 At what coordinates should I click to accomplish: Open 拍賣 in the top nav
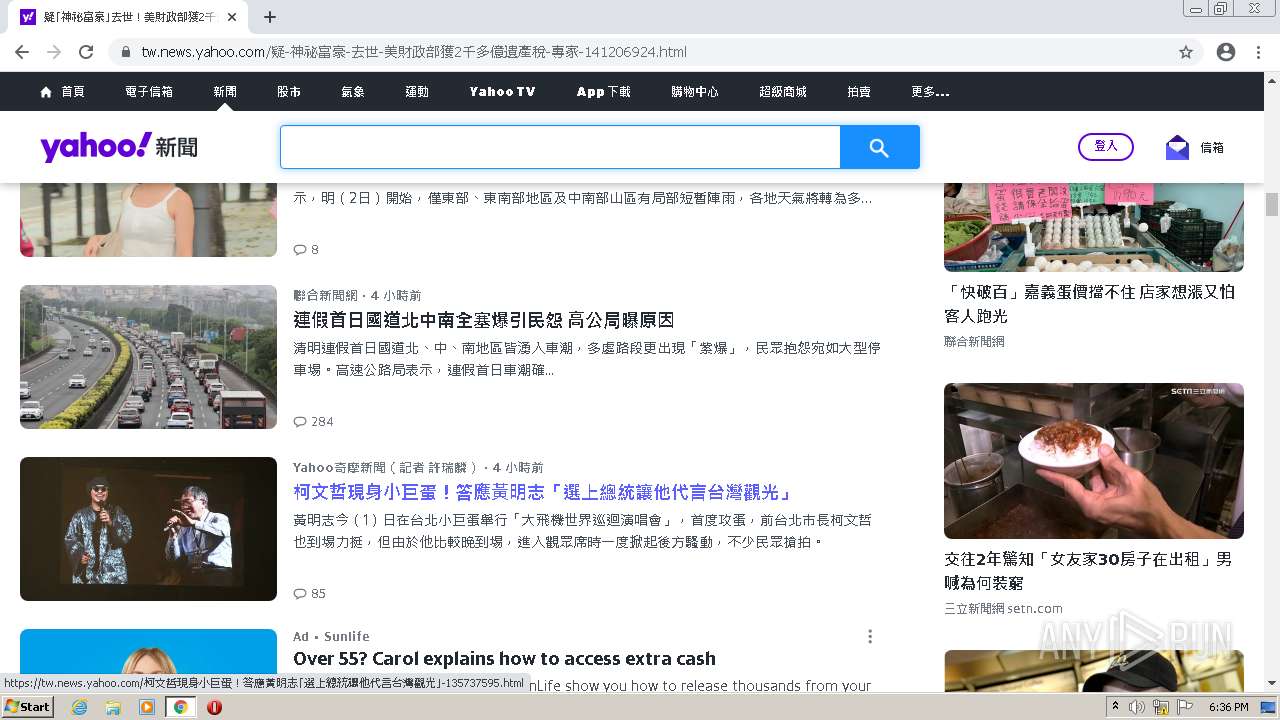tap(859, 92)
